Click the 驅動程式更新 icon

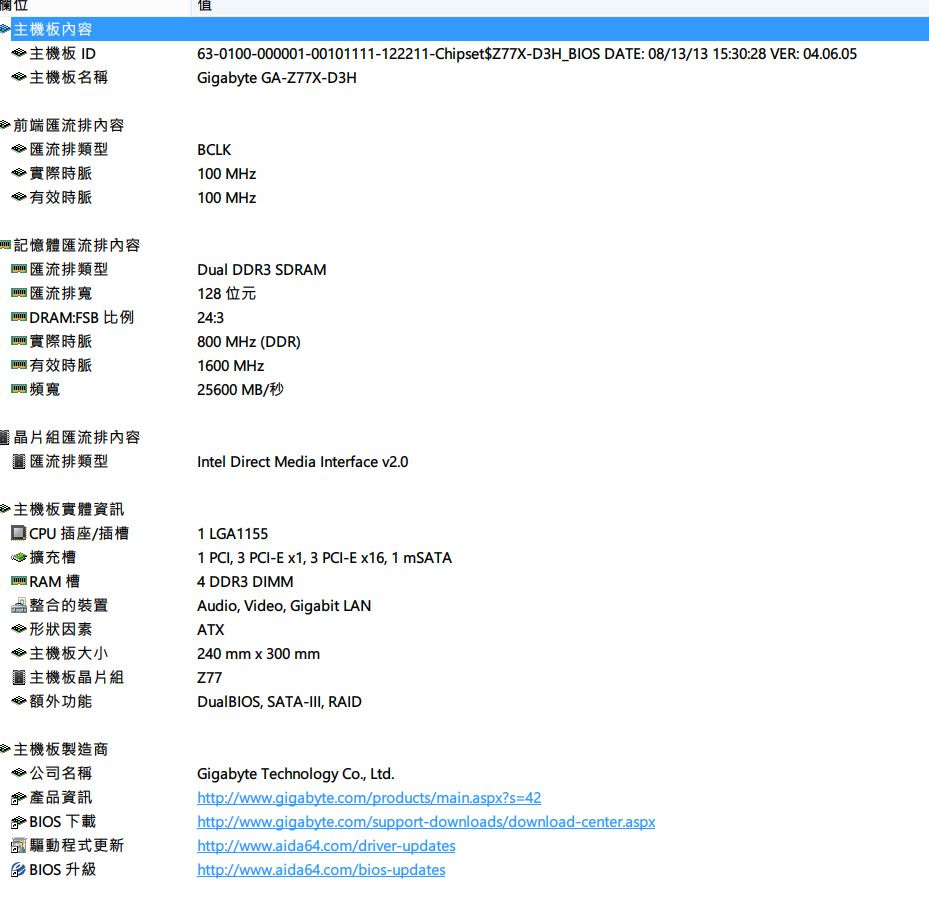[x=19, y=845]
